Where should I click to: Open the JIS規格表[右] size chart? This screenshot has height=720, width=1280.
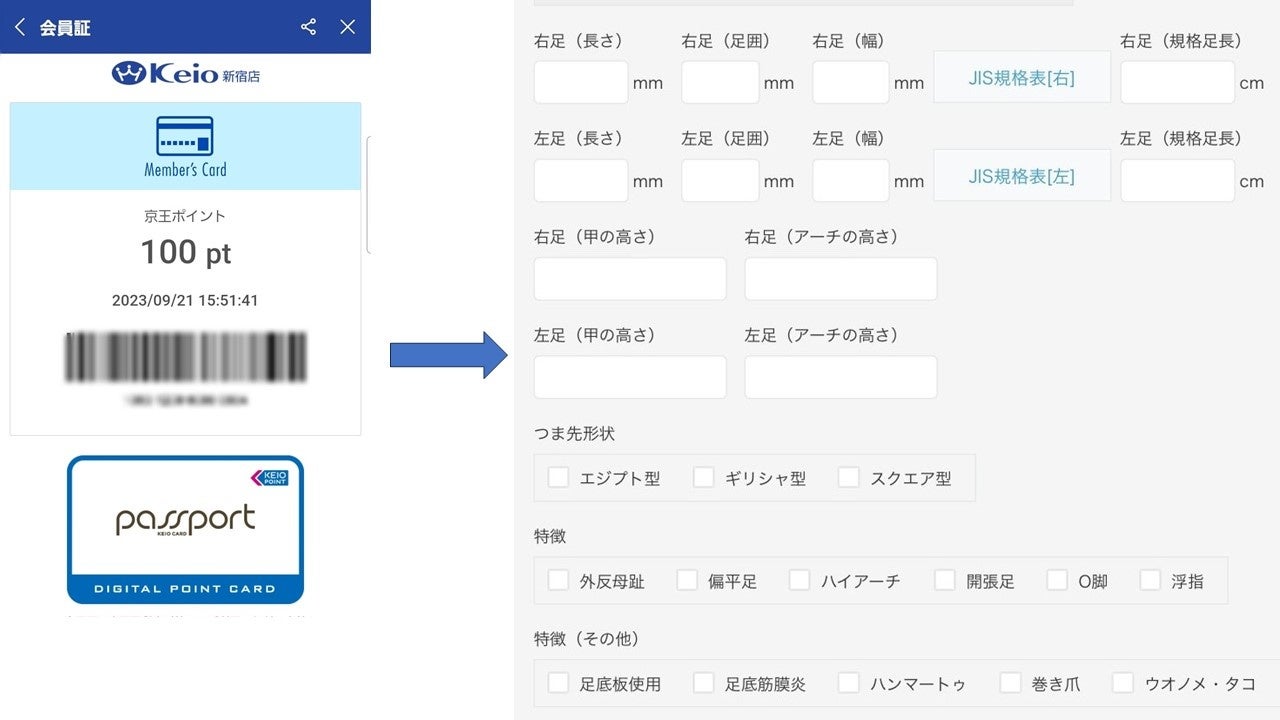click(x=1022, y=76)
